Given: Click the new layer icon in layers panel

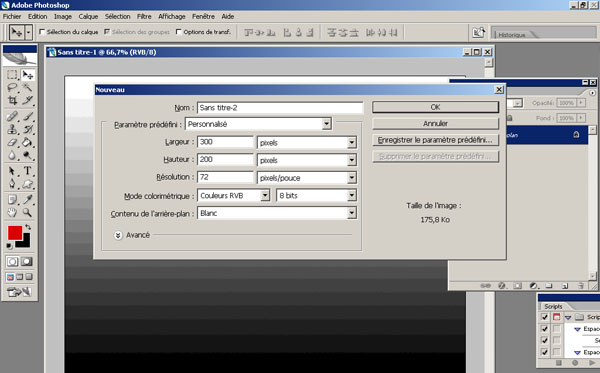Looking at the screenshot, I should point(565,285).
